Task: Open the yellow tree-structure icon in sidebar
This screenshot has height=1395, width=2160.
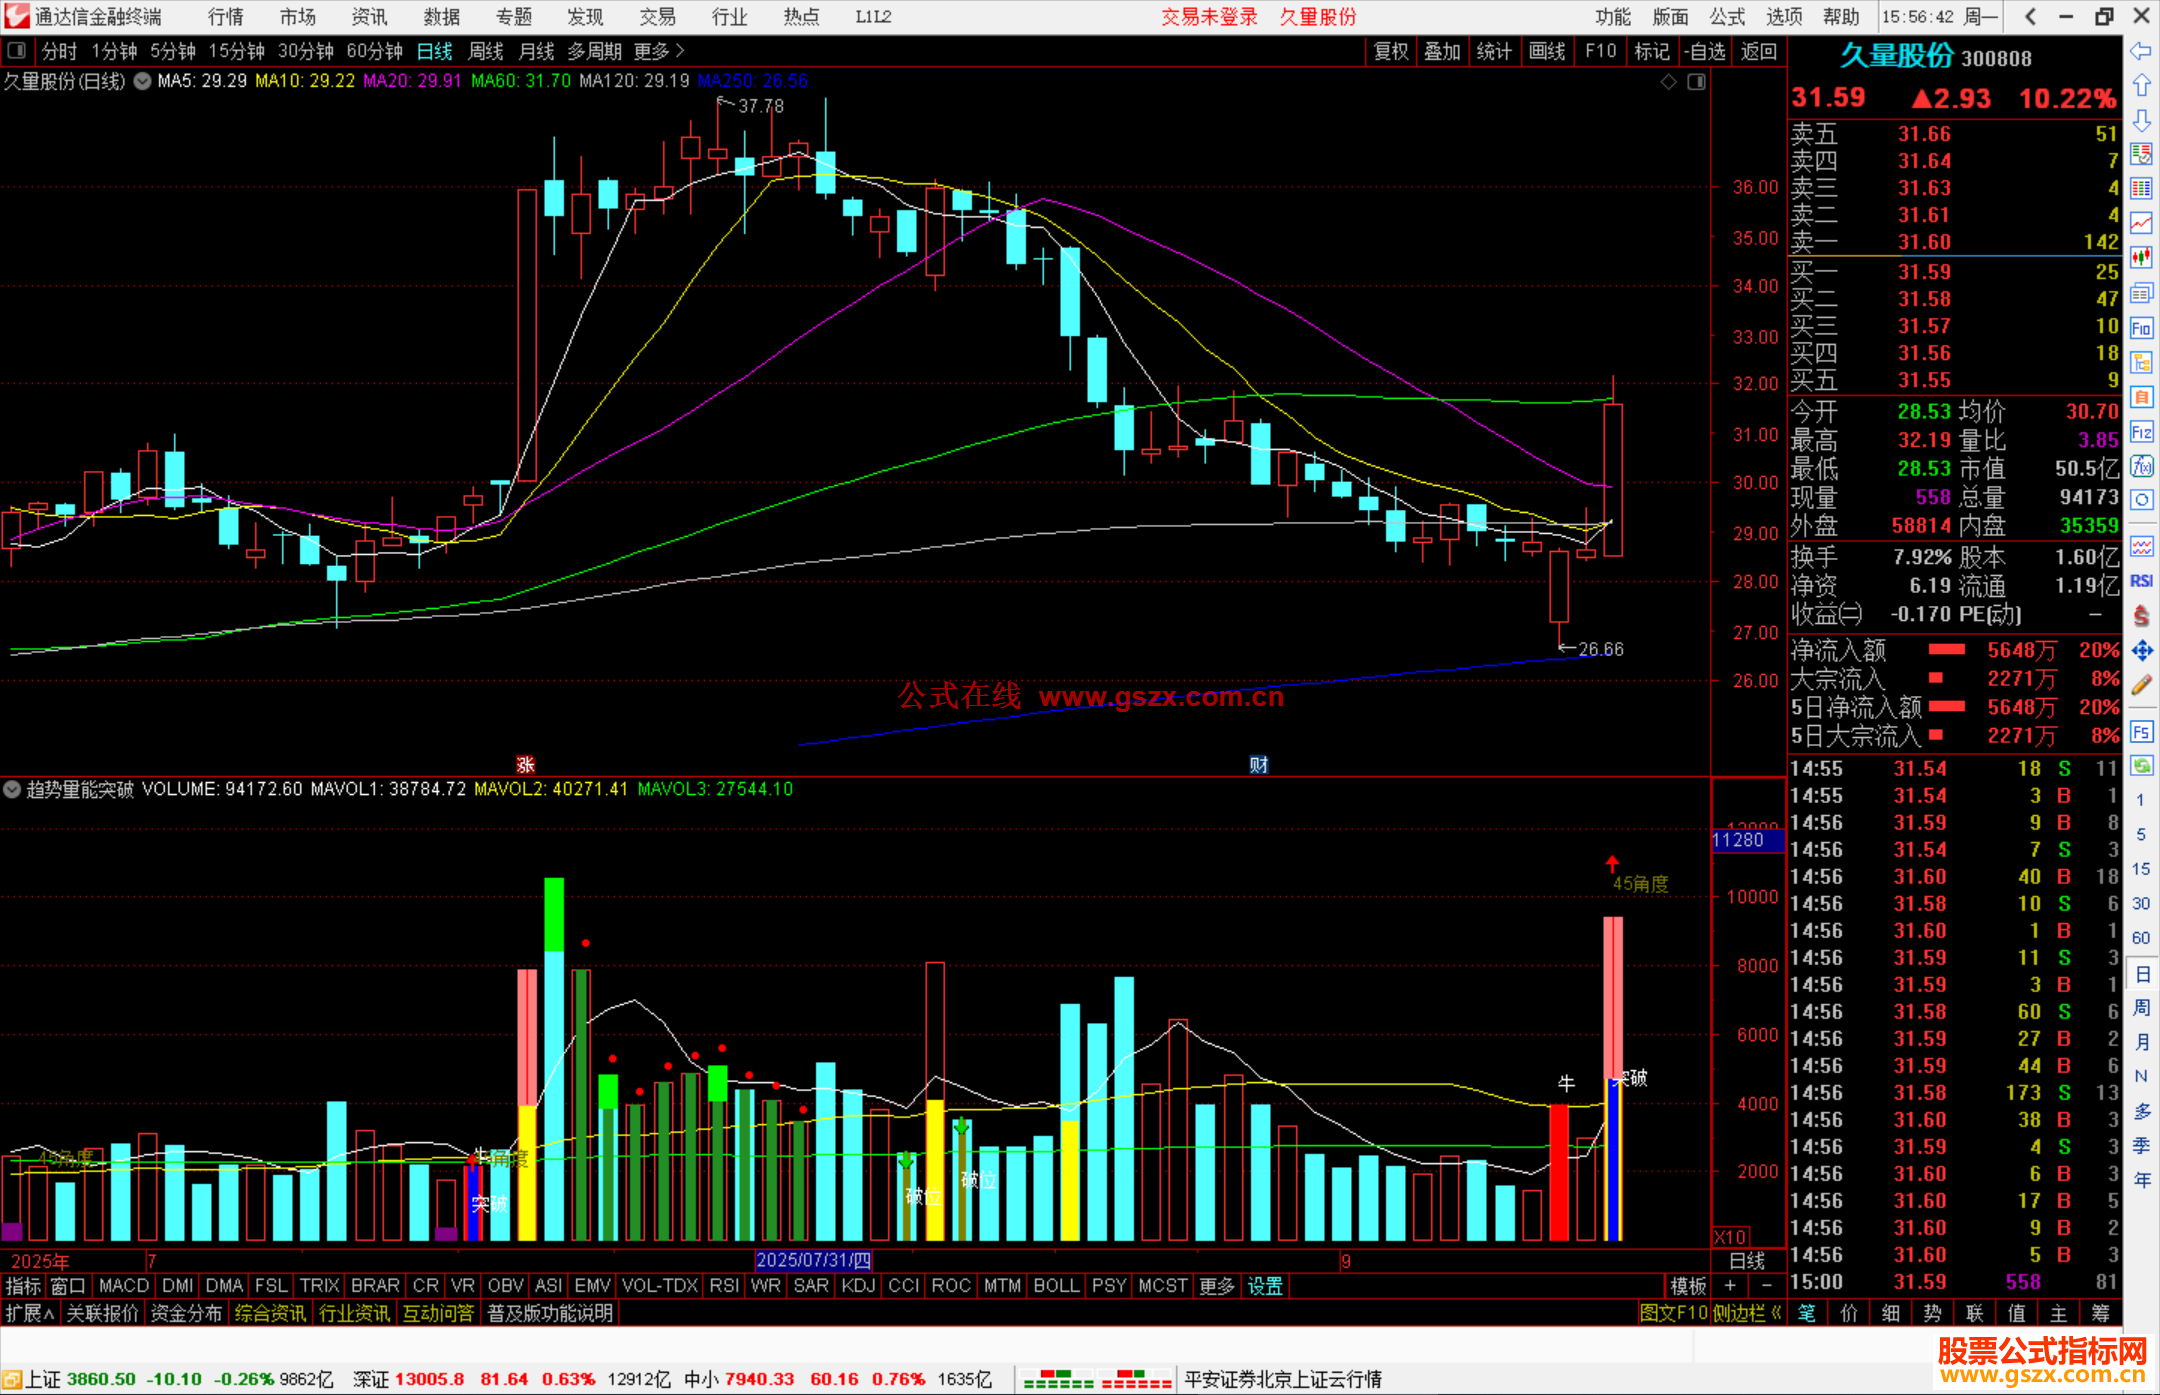Action: point(2141,362)
